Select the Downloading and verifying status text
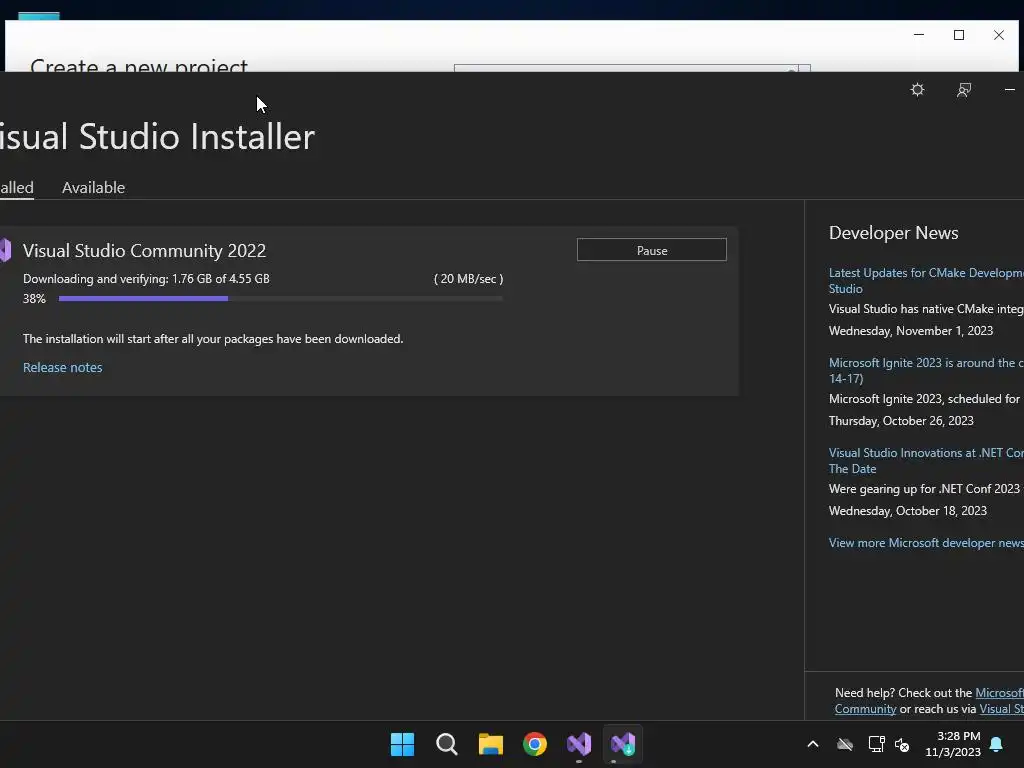The height and width of the screenshot is (768, 1024). tap(146, 279)
